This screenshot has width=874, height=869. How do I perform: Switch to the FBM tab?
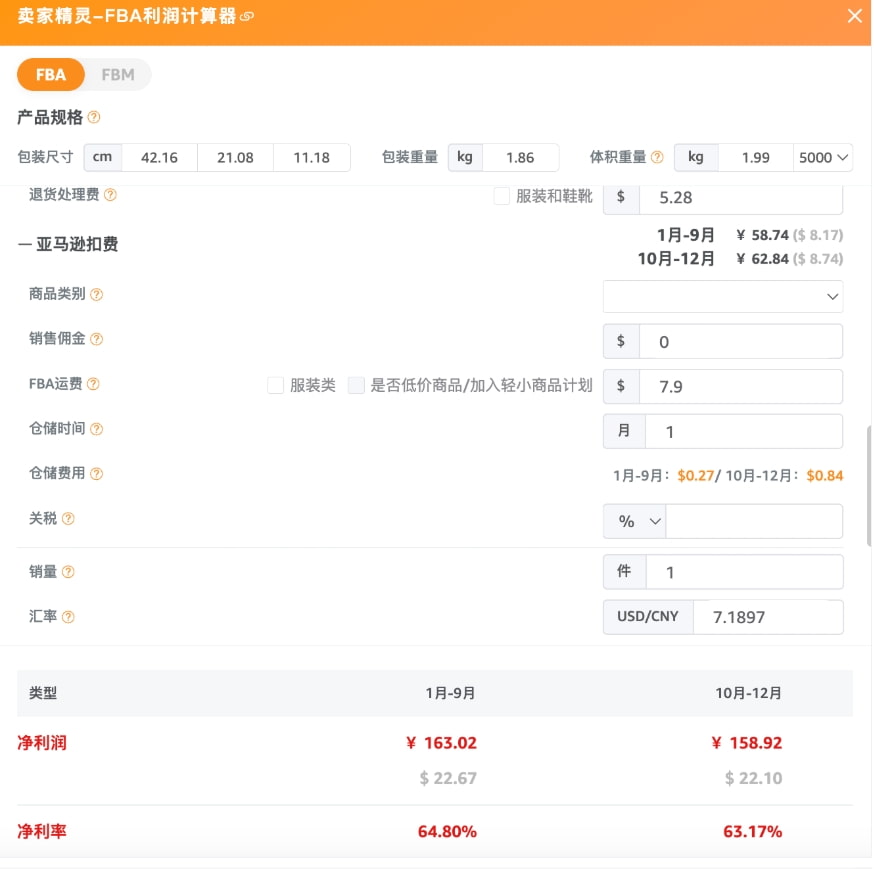(117, 74)
